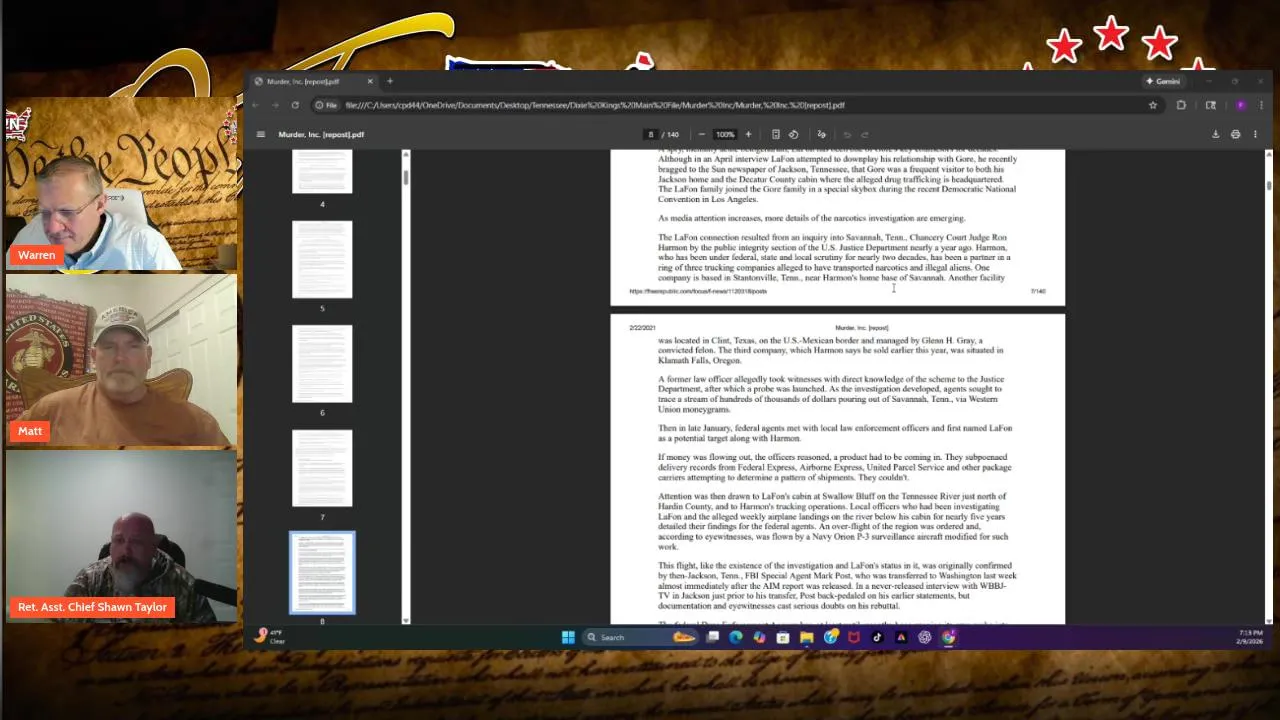Image resolution: width=1280 pixels, height=720 pixels.
Task: Print the PDF document
Action: pyautogui.click(x=1235, y=134)
